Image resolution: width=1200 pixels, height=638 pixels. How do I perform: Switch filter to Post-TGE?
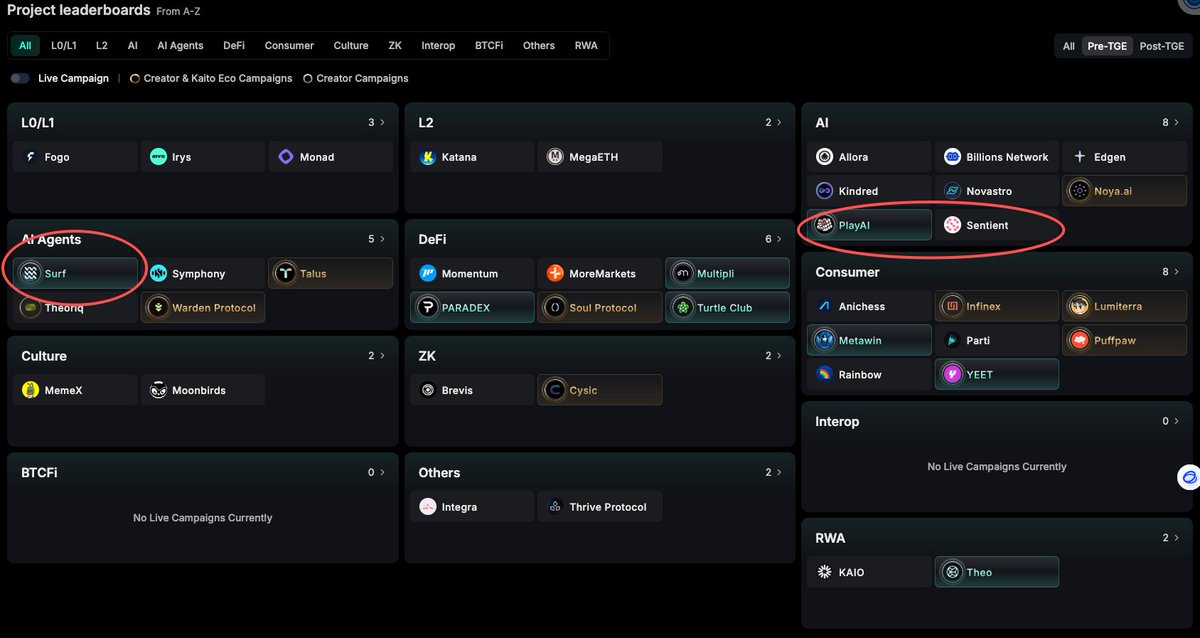click(1161, 46)
